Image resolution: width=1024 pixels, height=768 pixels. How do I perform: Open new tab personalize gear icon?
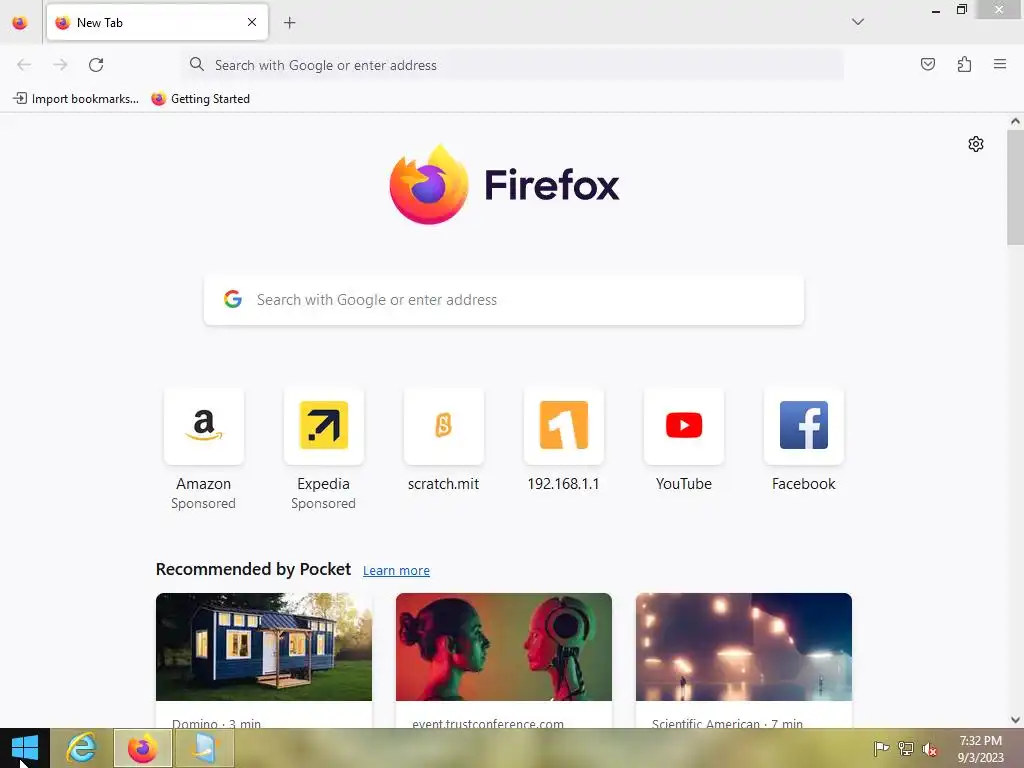[976, 144]
